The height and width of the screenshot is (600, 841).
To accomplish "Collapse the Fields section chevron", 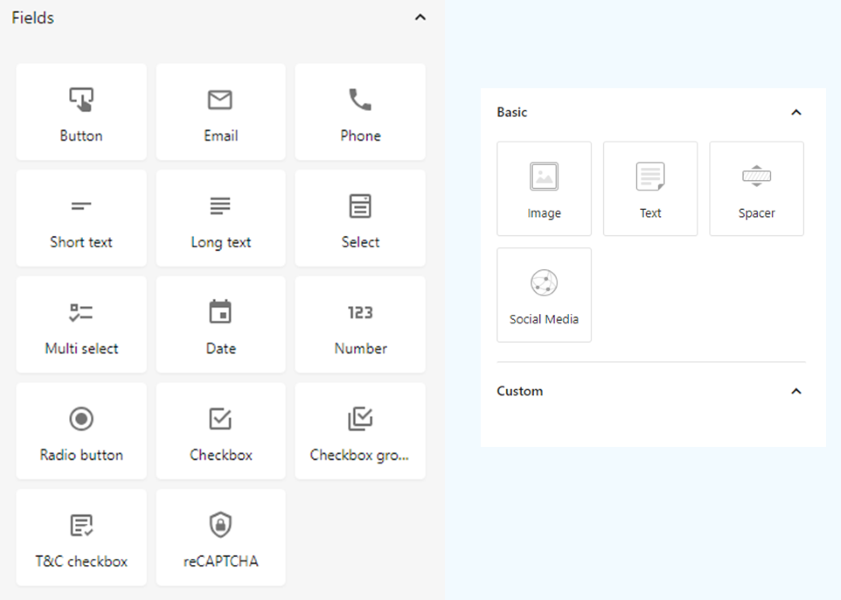I will pos(420,17).
